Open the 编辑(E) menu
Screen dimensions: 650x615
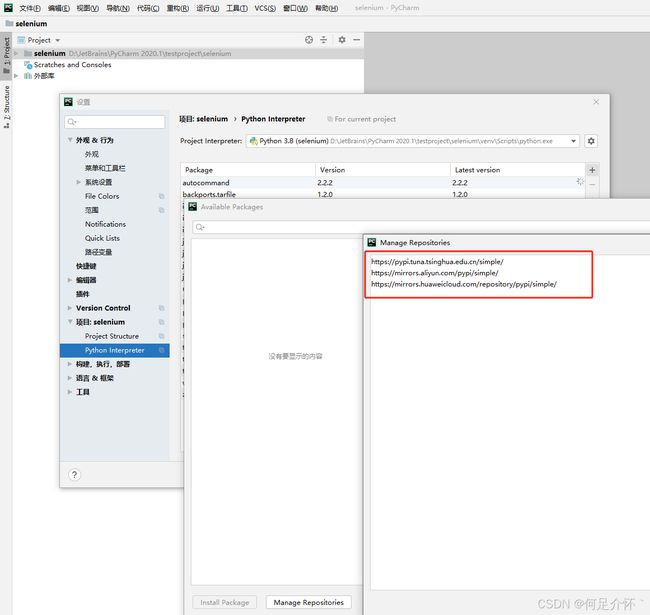pyautogui.click(x=58, y=8)
